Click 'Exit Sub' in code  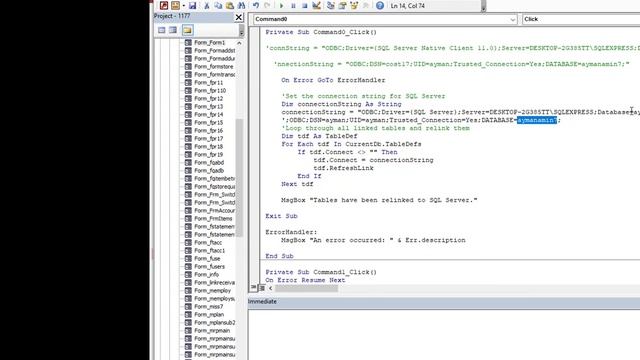click(281, 216)
